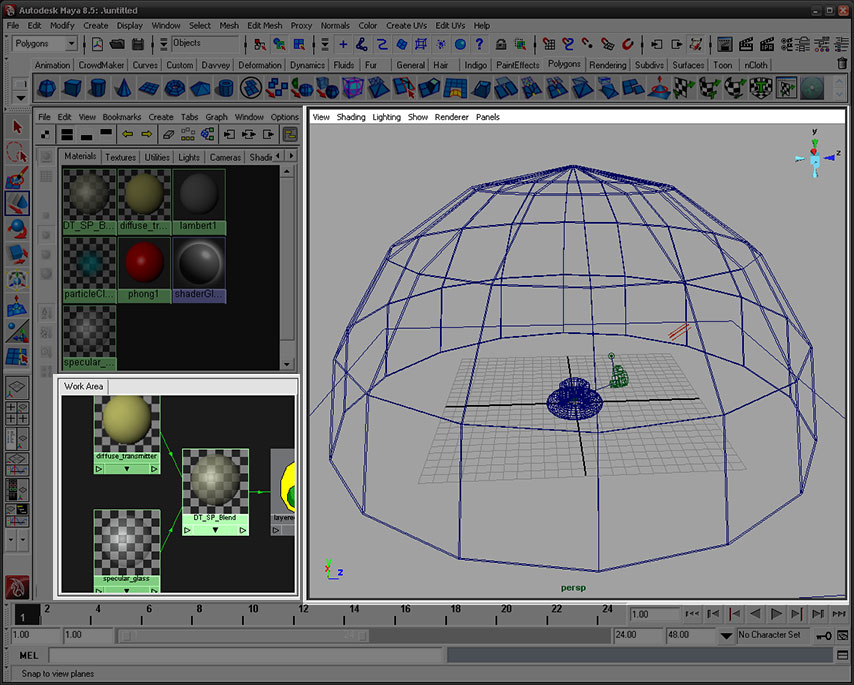Show next Hypershade tabs right arrow

291,156
